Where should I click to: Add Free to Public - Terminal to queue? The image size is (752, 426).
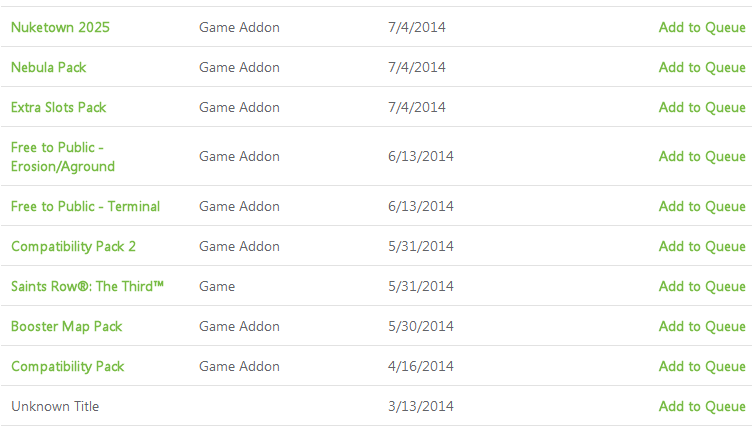pos(702,206)
